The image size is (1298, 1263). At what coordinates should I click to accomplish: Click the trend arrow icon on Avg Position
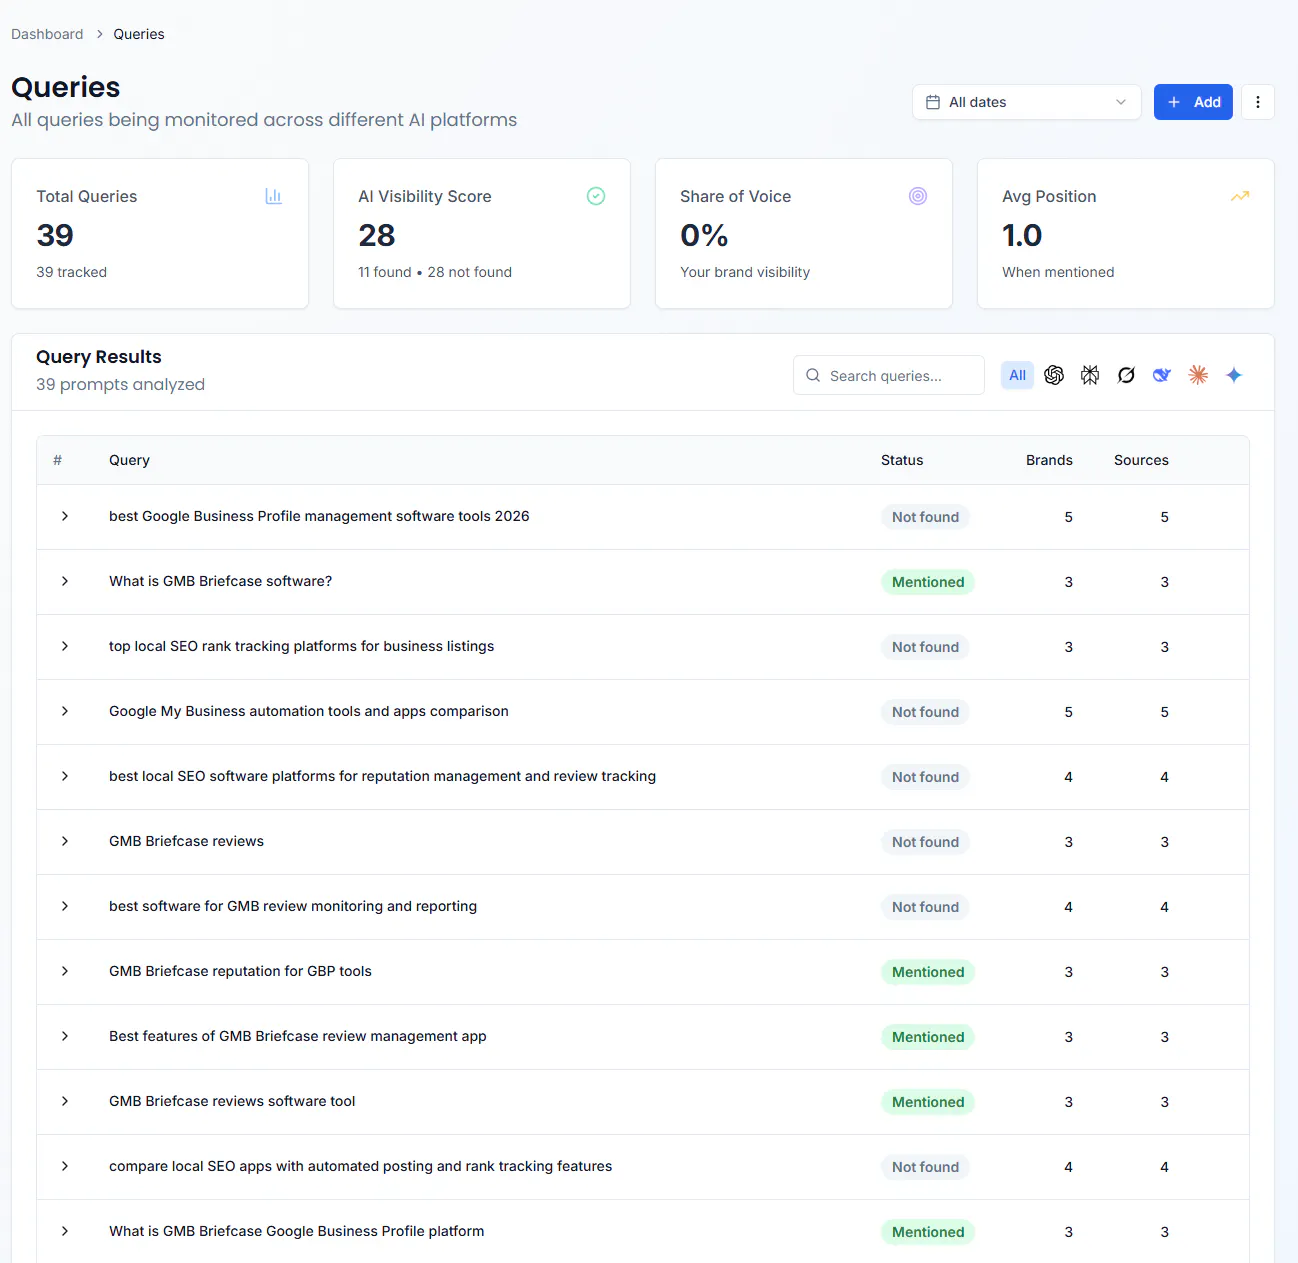(x=1240, y=196)
